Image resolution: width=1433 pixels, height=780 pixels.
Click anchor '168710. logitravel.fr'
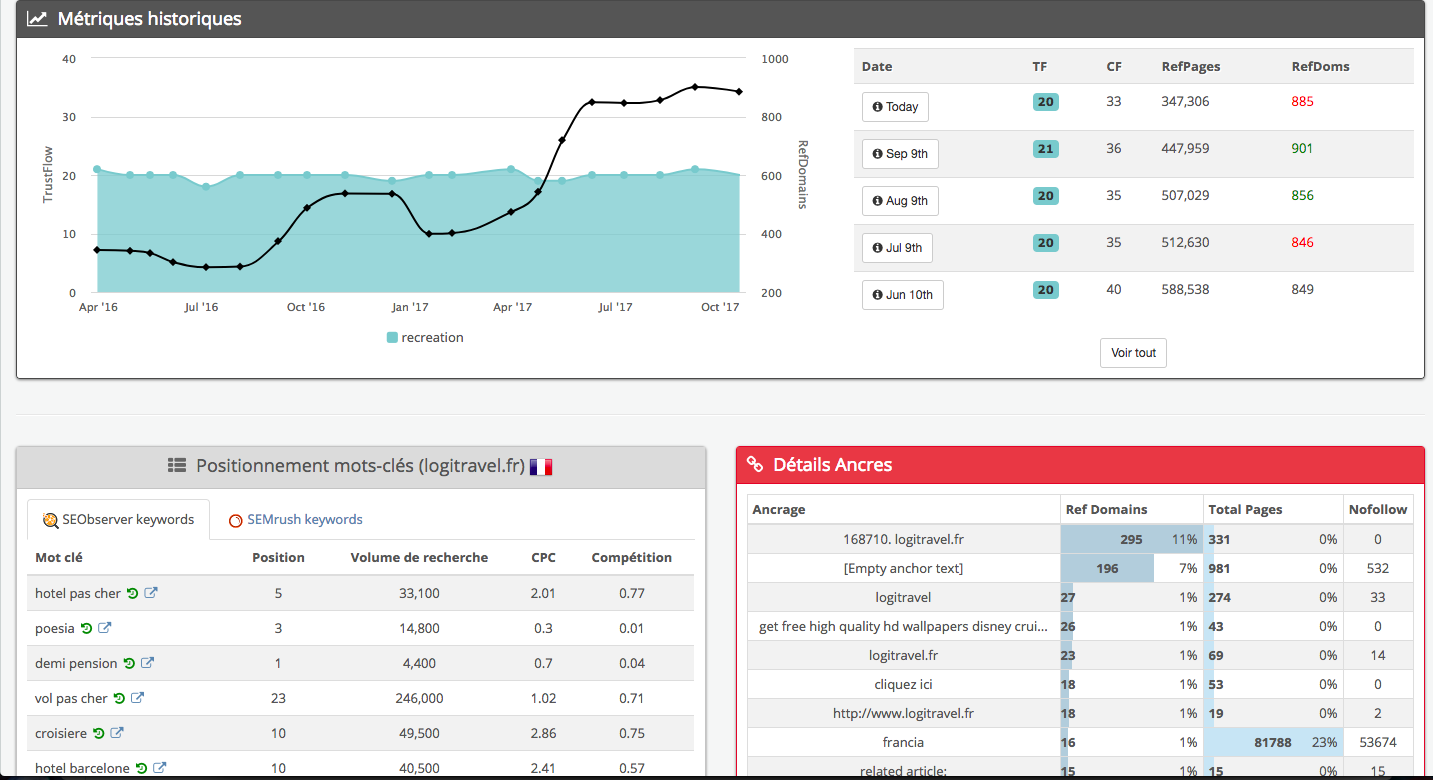point(903,539)
